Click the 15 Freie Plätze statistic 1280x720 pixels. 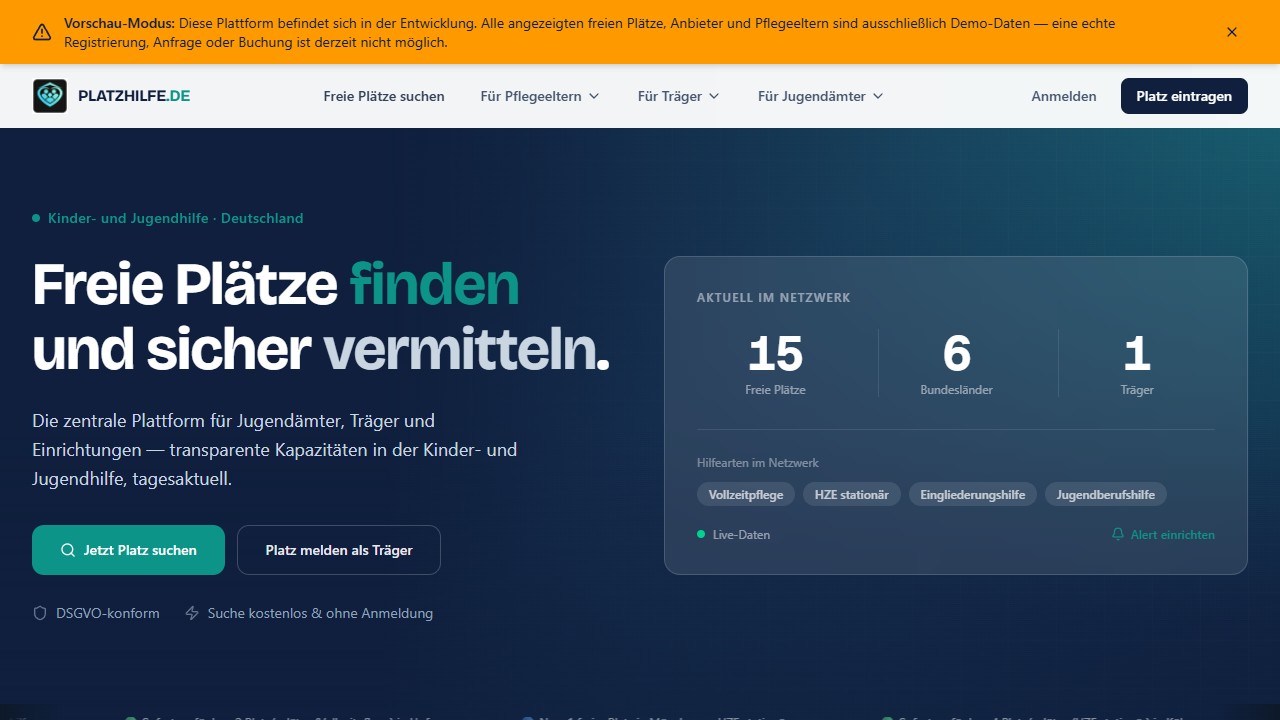tap(775, 363)
